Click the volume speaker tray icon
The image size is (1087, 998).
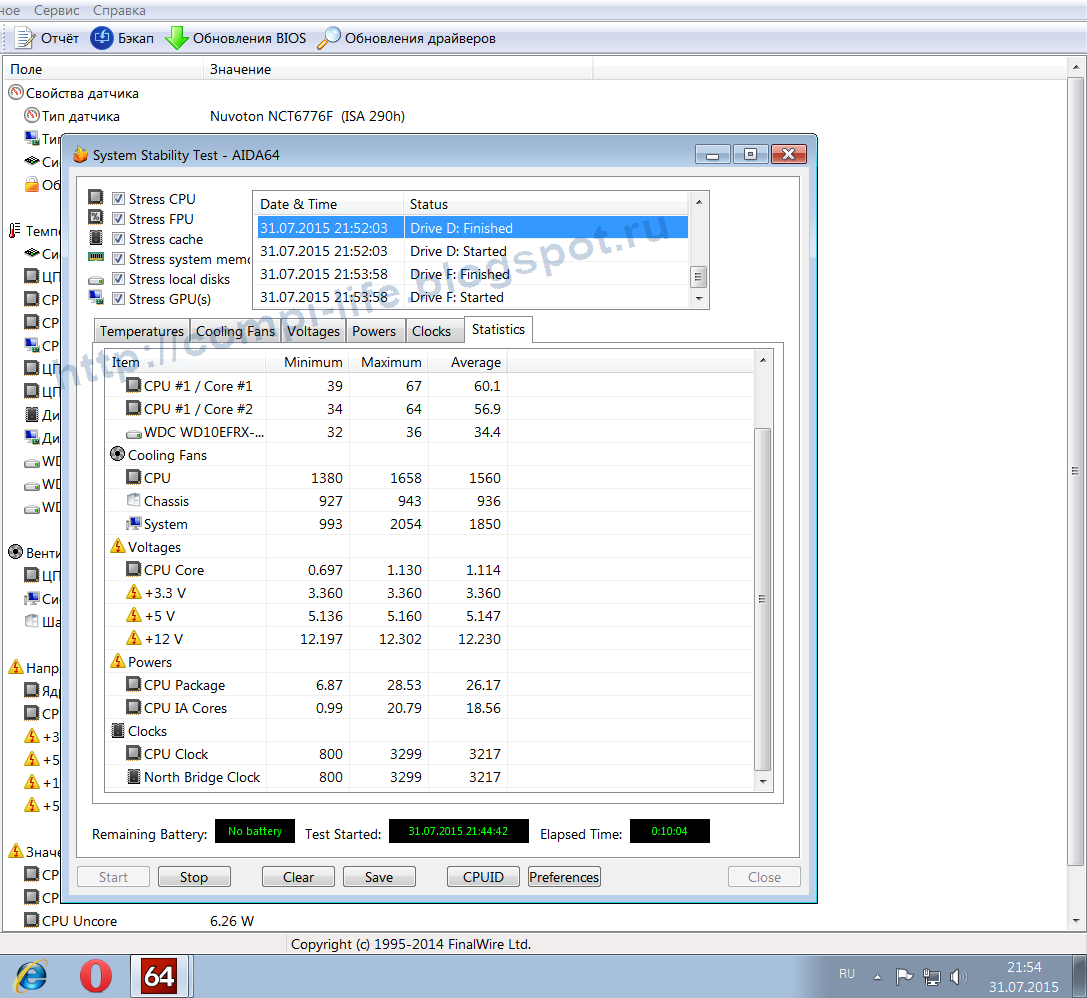click(x=958, y=977)
